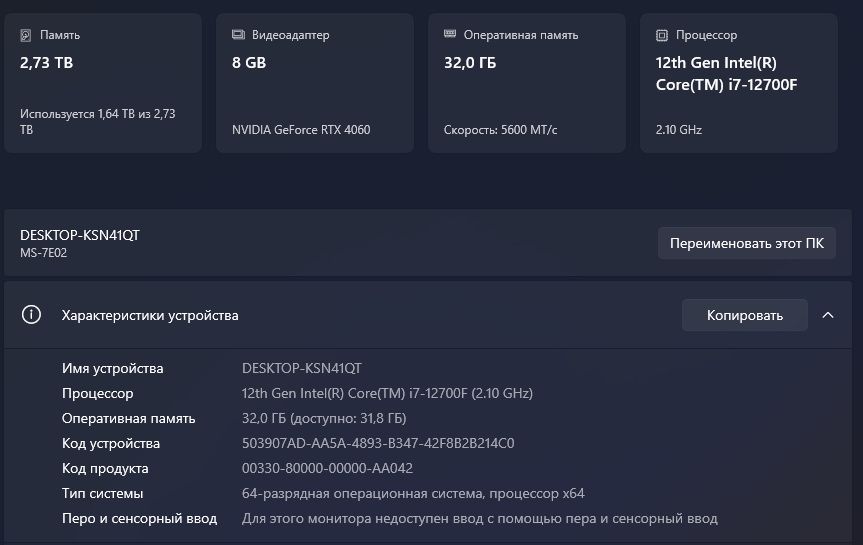Screen dimensions: 863x545
Task: Click the Процессор label in specifications list
Action: click(97, 394)
